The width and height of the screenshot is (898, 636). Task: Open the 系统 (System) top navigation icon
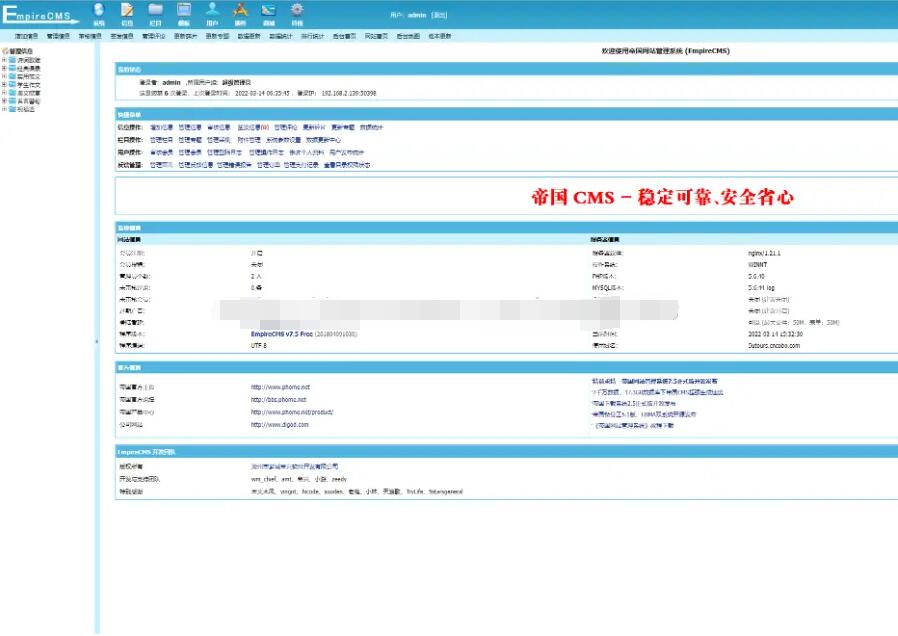pyautogui.click(x=98, y=12)
